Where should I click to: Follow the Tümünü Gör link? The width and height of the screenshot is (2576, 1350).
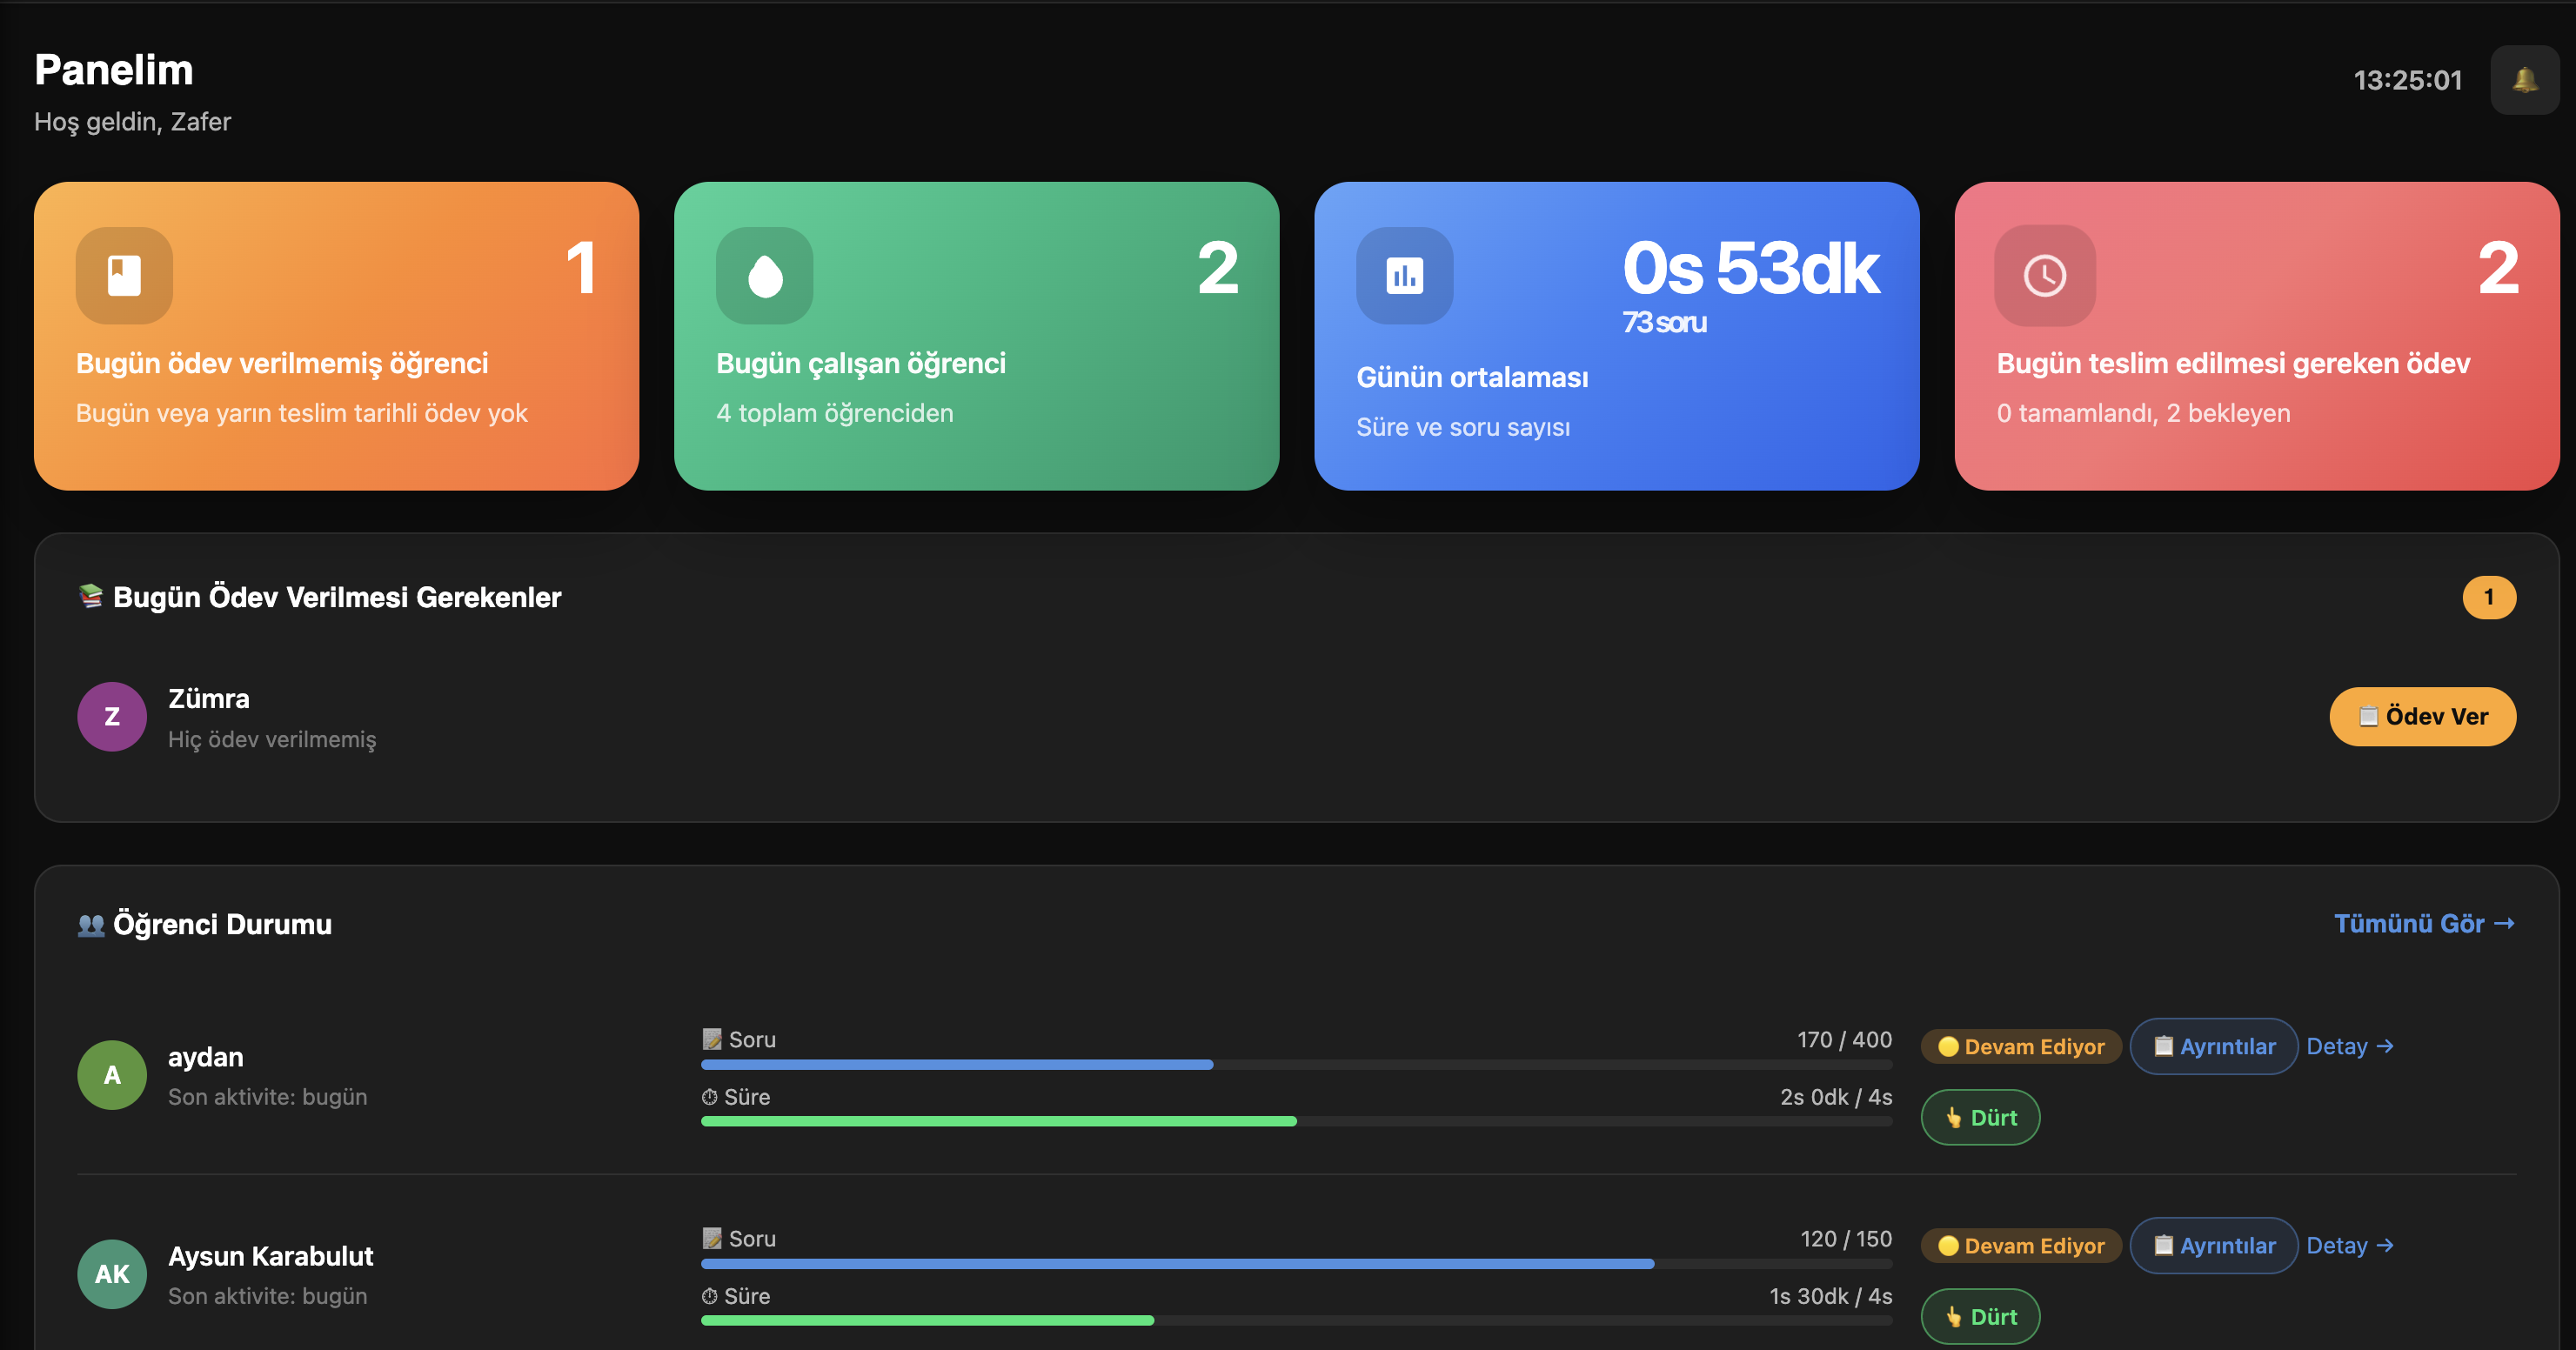2424,923
